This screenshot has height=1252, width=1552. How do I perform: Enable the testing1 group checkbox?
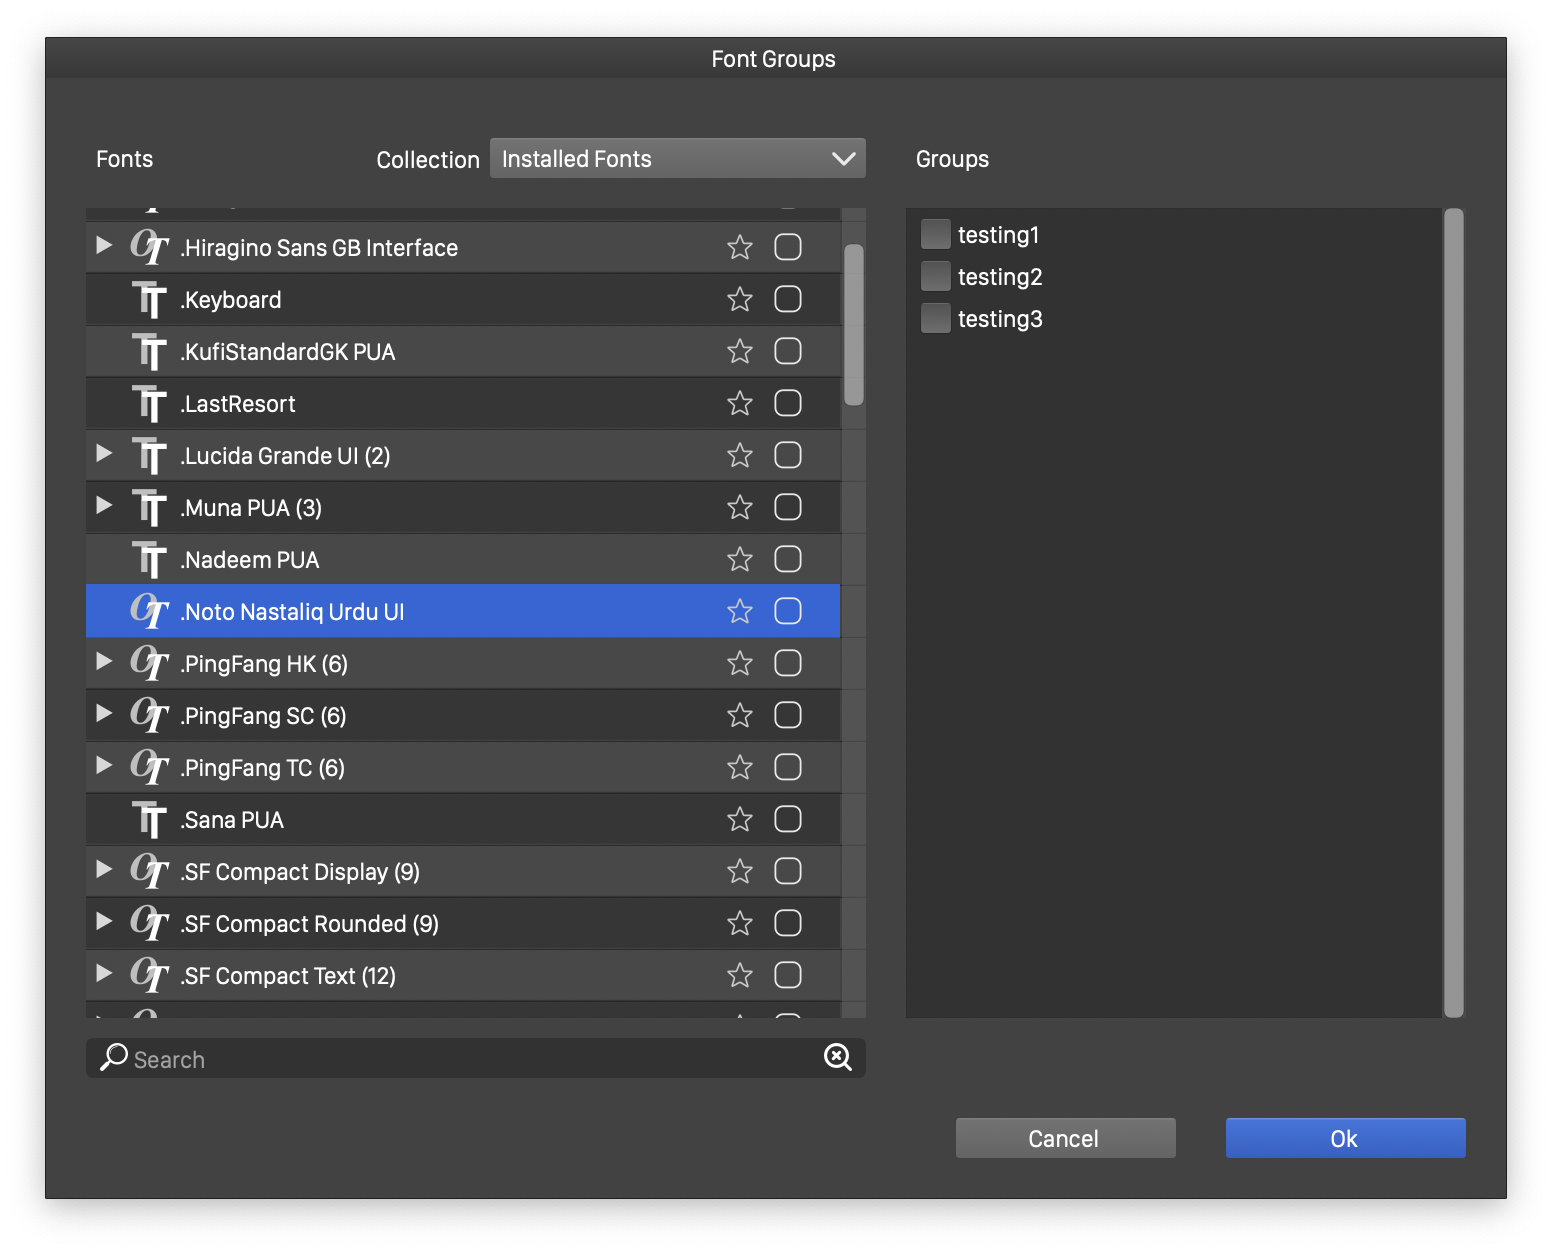[935, 234]
